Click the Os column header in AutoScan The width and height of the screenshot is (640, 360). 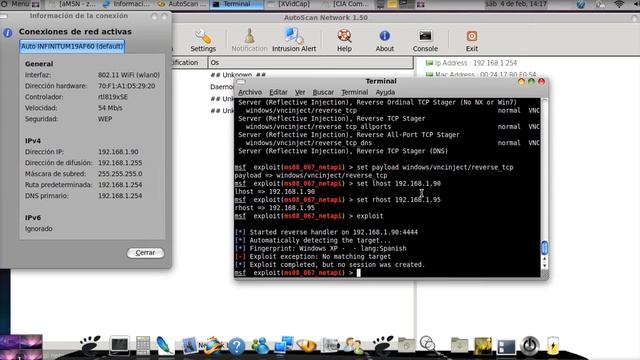[x=310, y=62]
